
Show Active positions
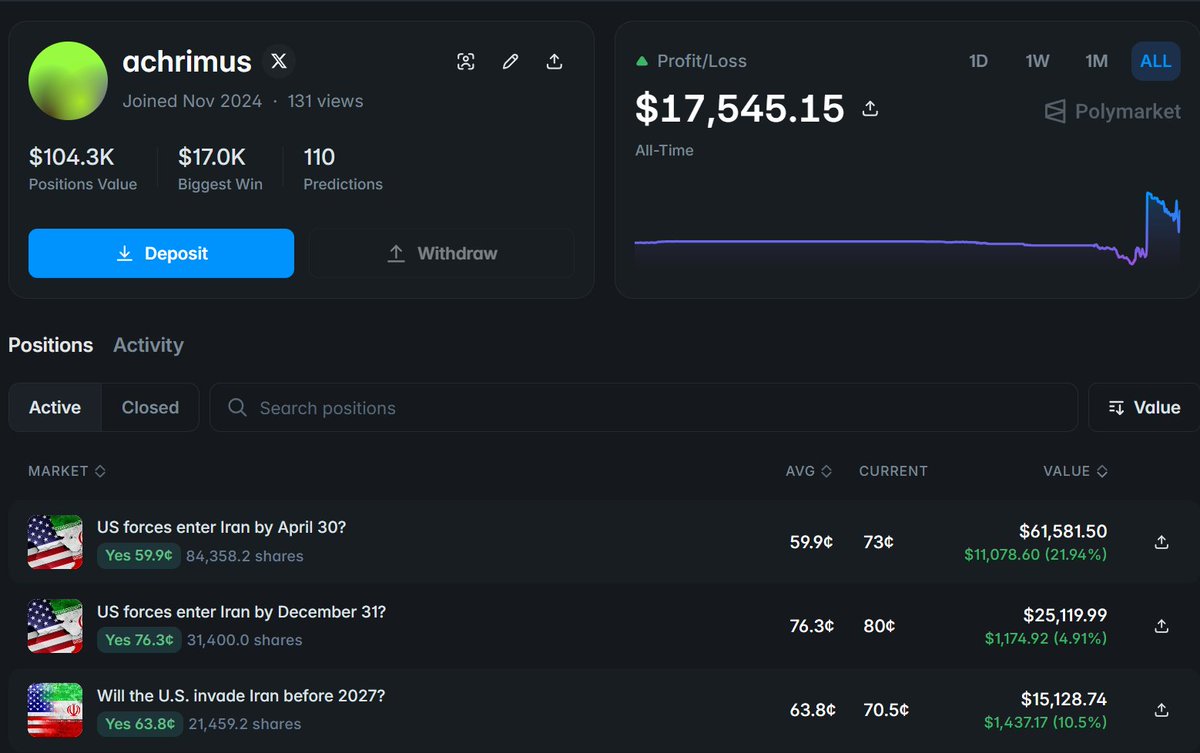click(x=55, y=408)
